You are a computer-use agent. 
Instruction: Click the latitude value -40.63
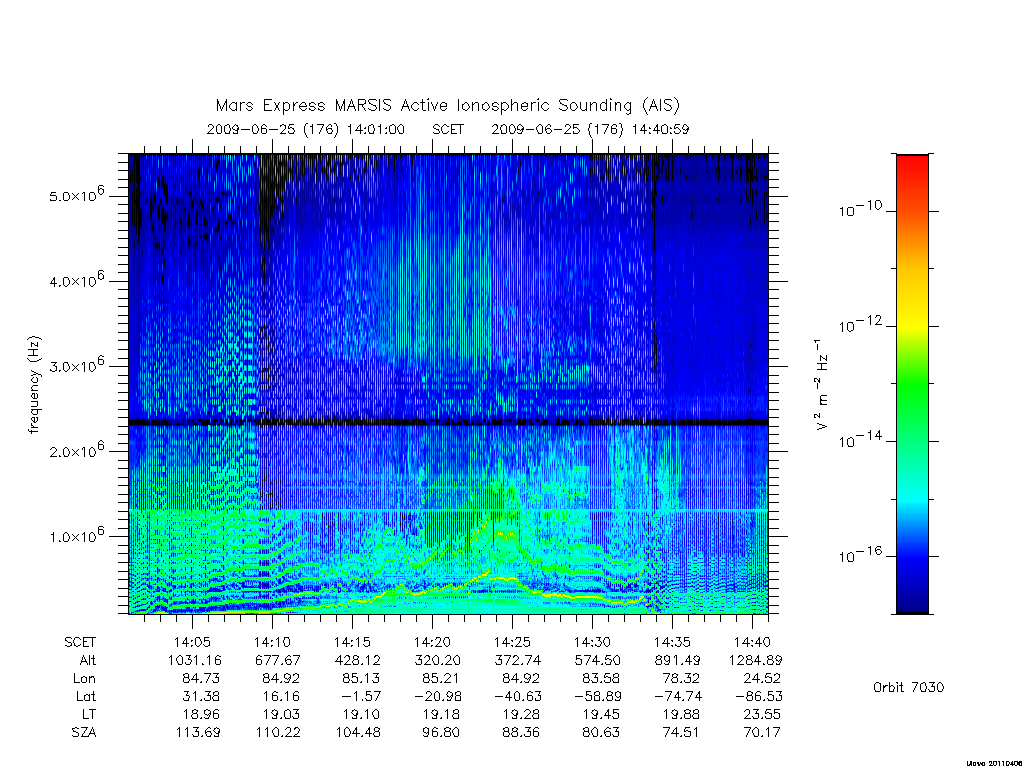tap(517, 697)
